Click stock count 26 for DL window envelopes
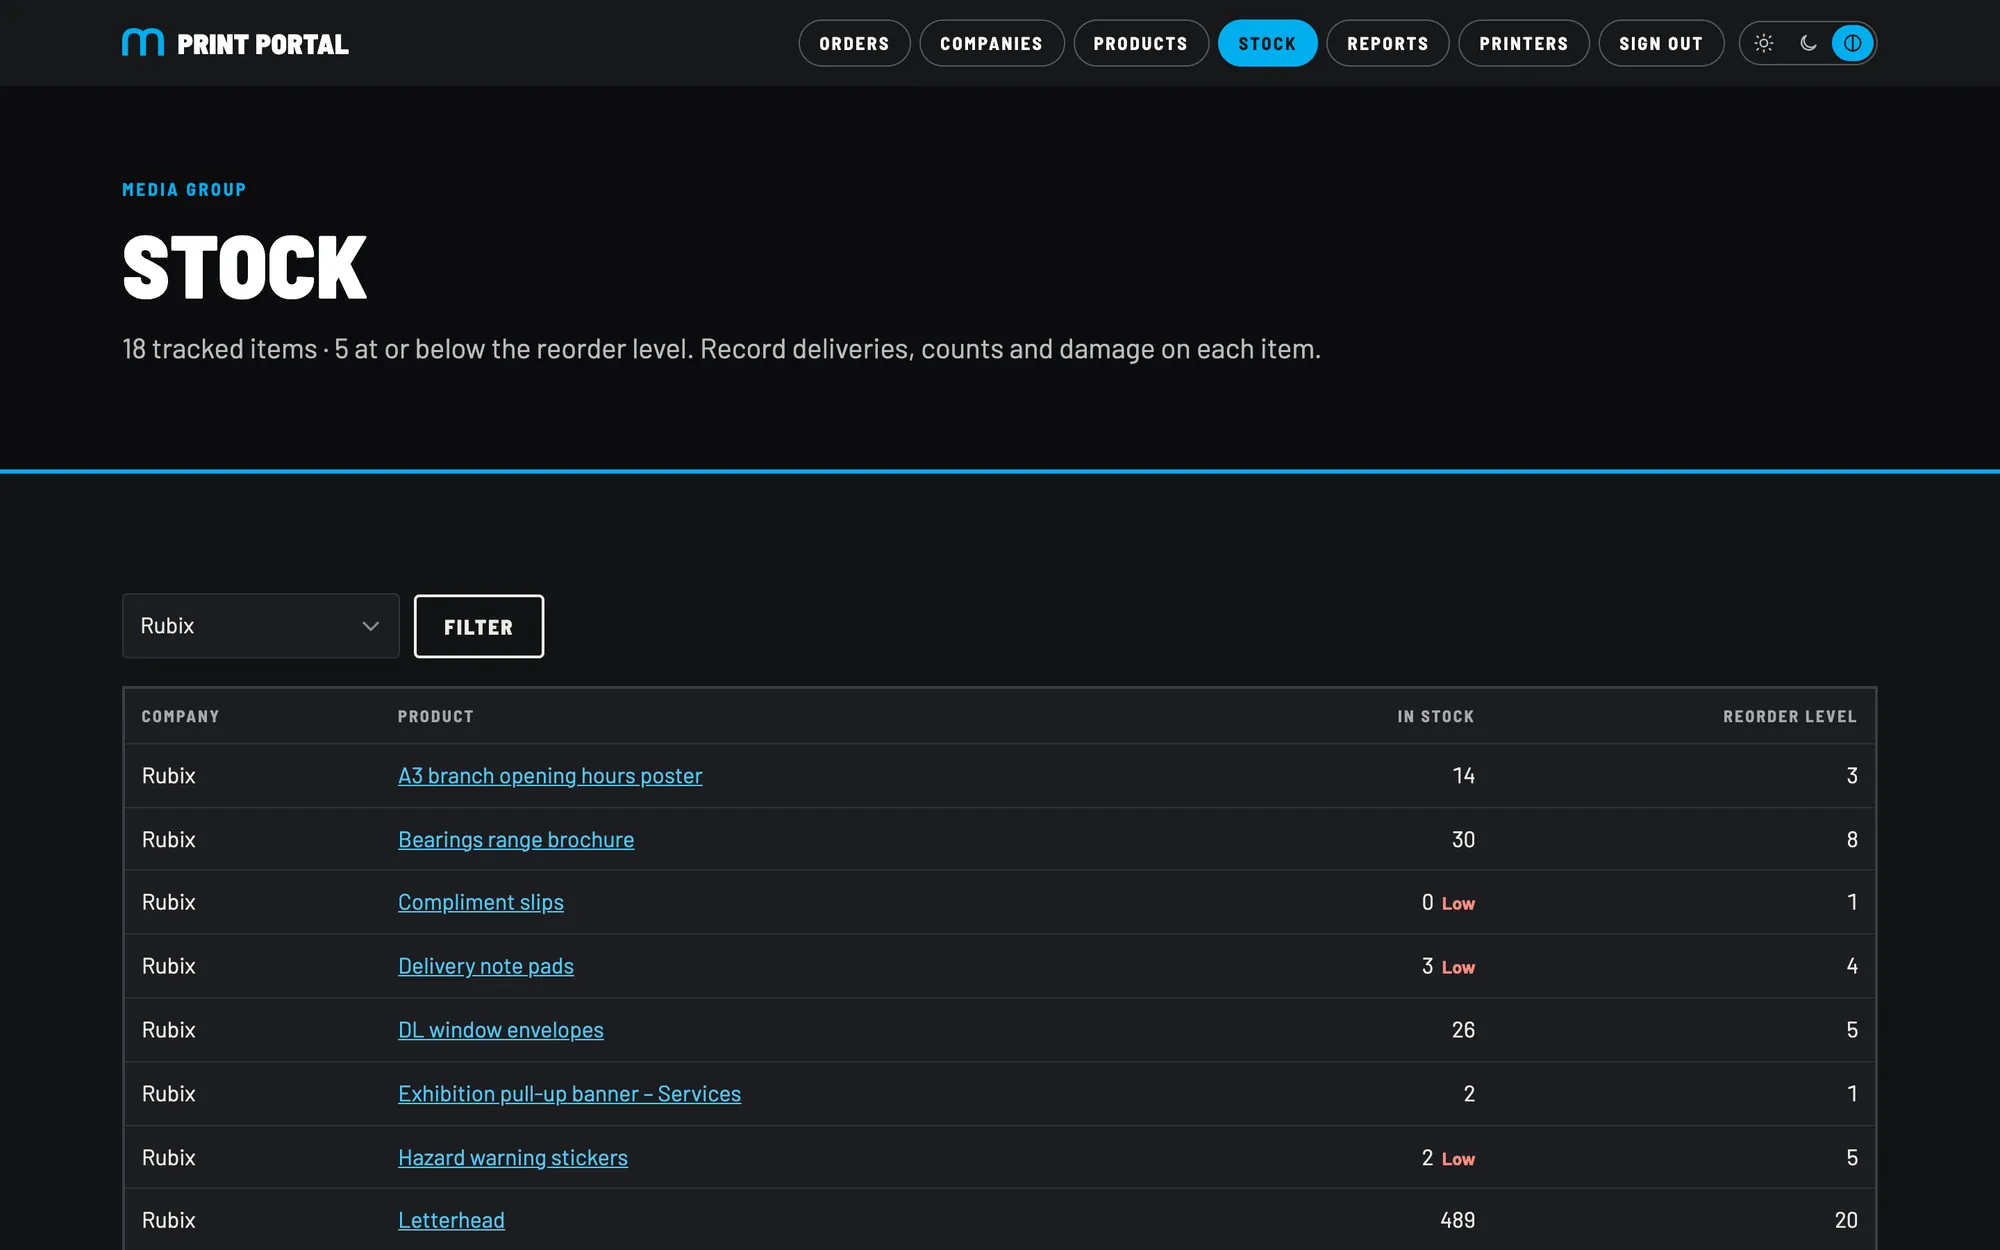 pyautogui.click(x=1463, y=1030)
